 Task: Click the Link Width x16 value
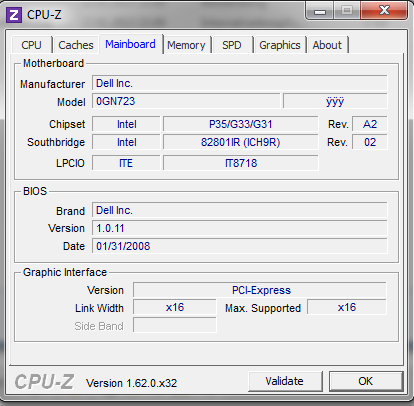175,307
